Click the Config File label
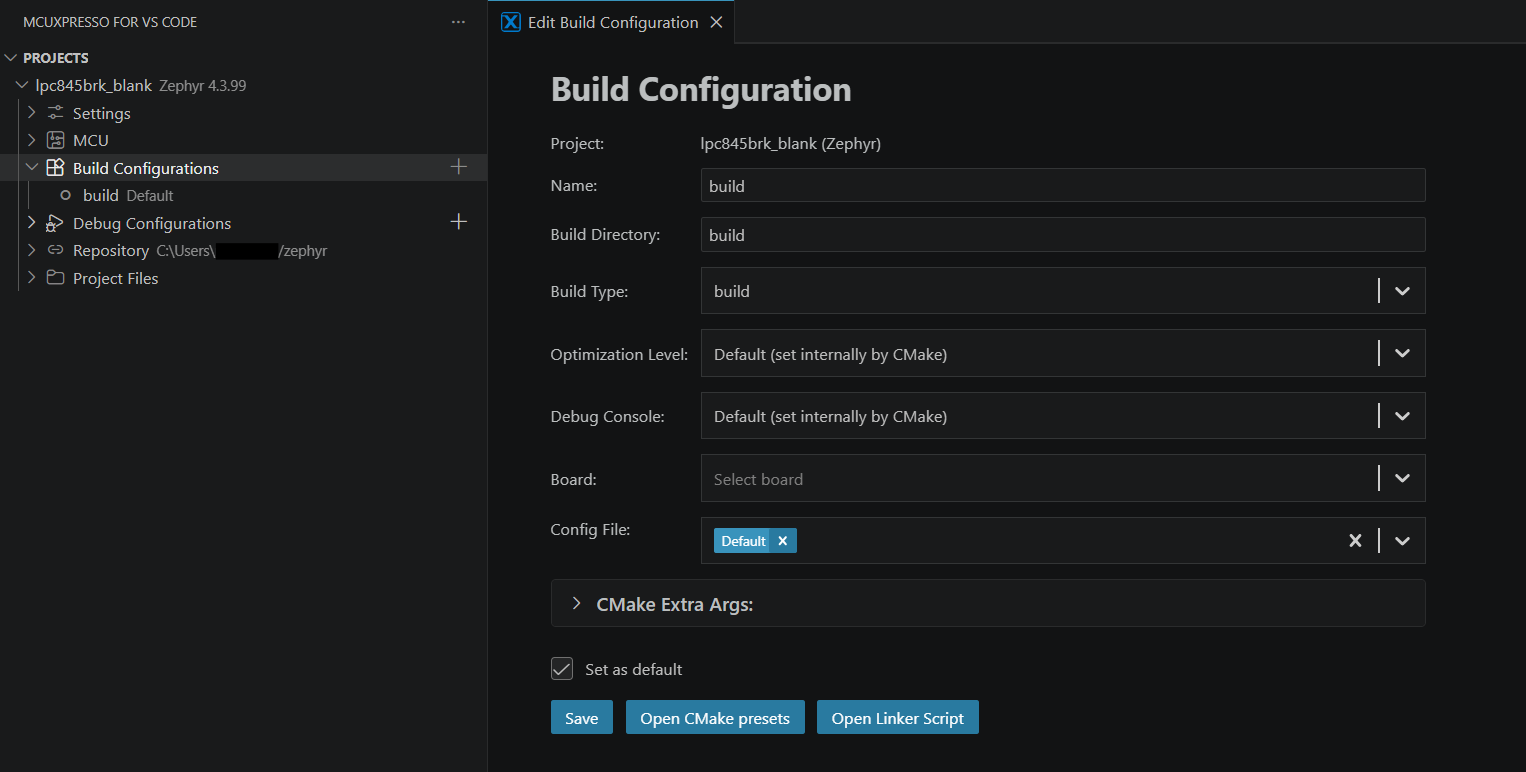Screen dimensions: 1526x772 [590, 530]
